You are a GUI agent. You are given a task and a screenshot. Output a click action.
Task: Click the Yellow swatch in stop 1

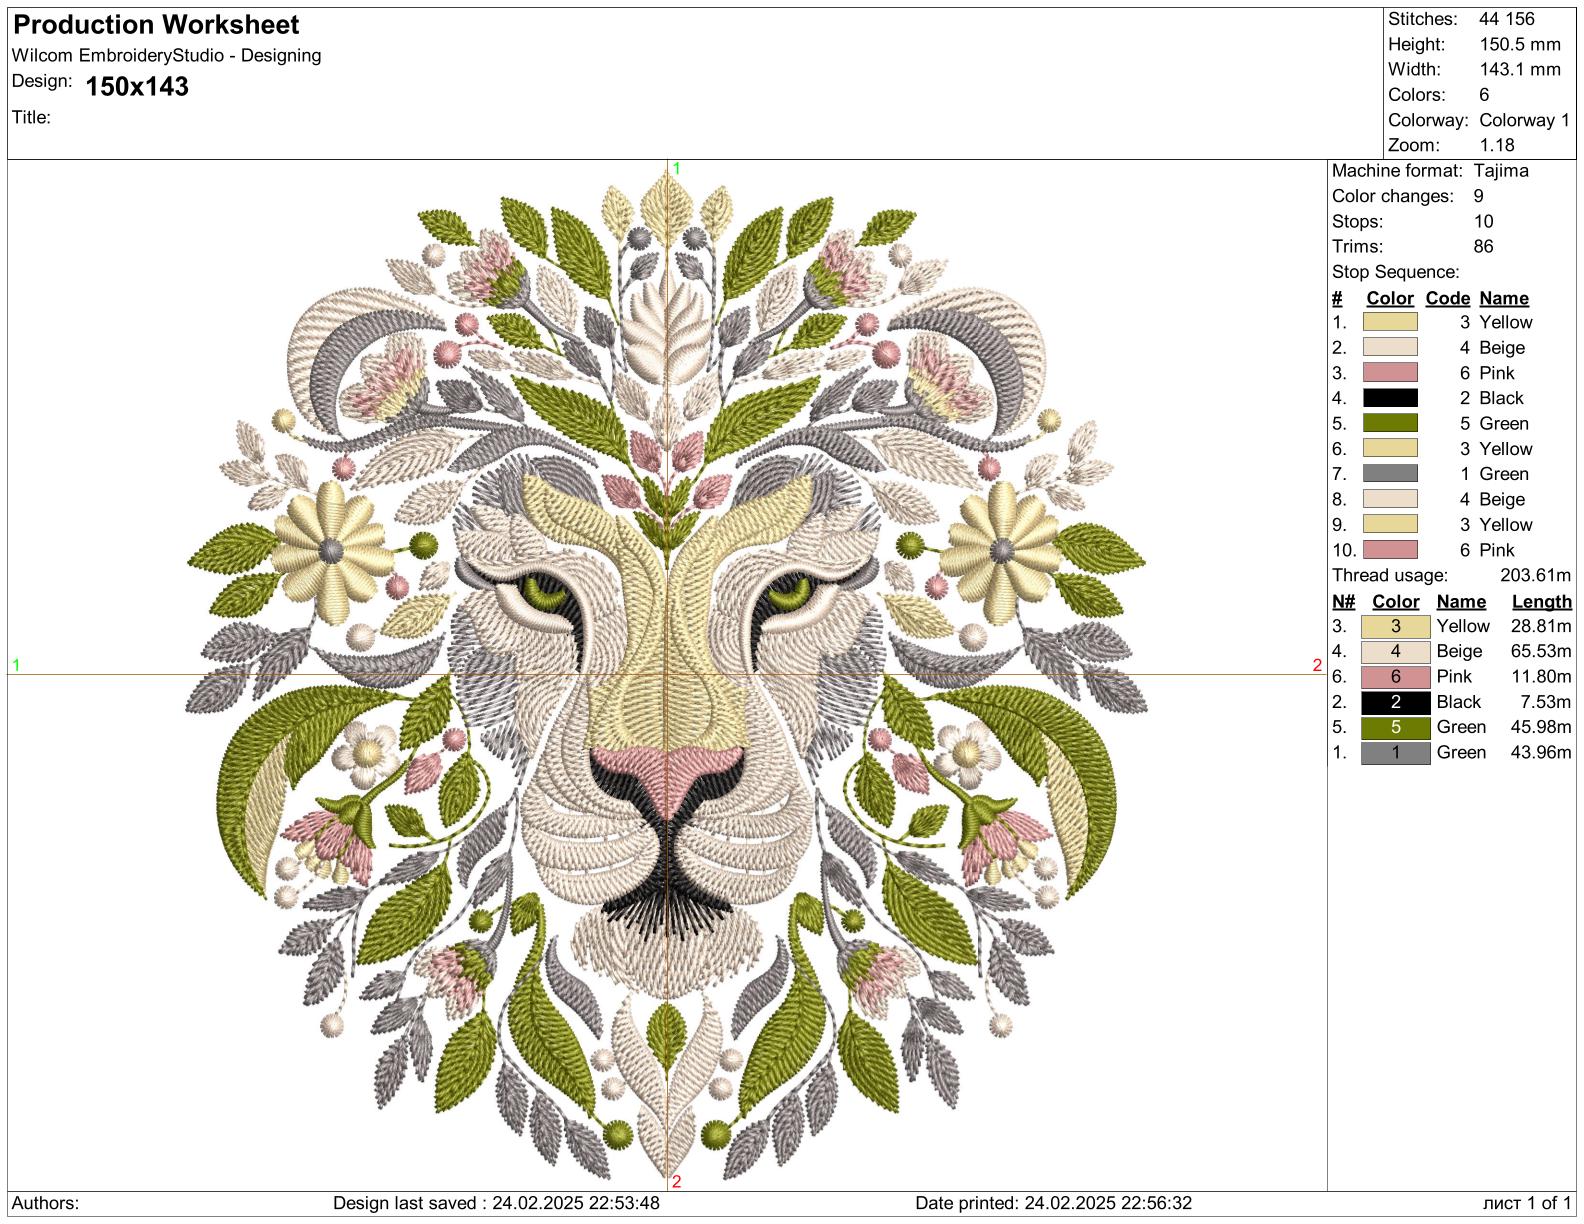coord(1390,322)
